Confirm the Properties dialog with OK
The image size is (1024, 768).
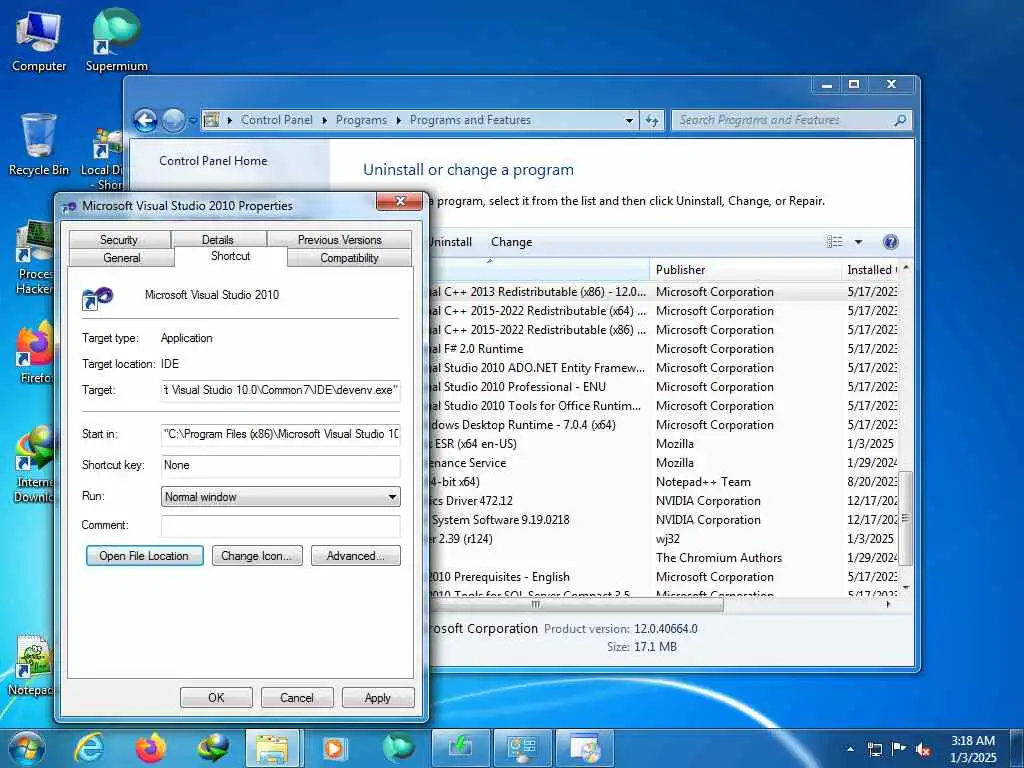coord(216,697)
